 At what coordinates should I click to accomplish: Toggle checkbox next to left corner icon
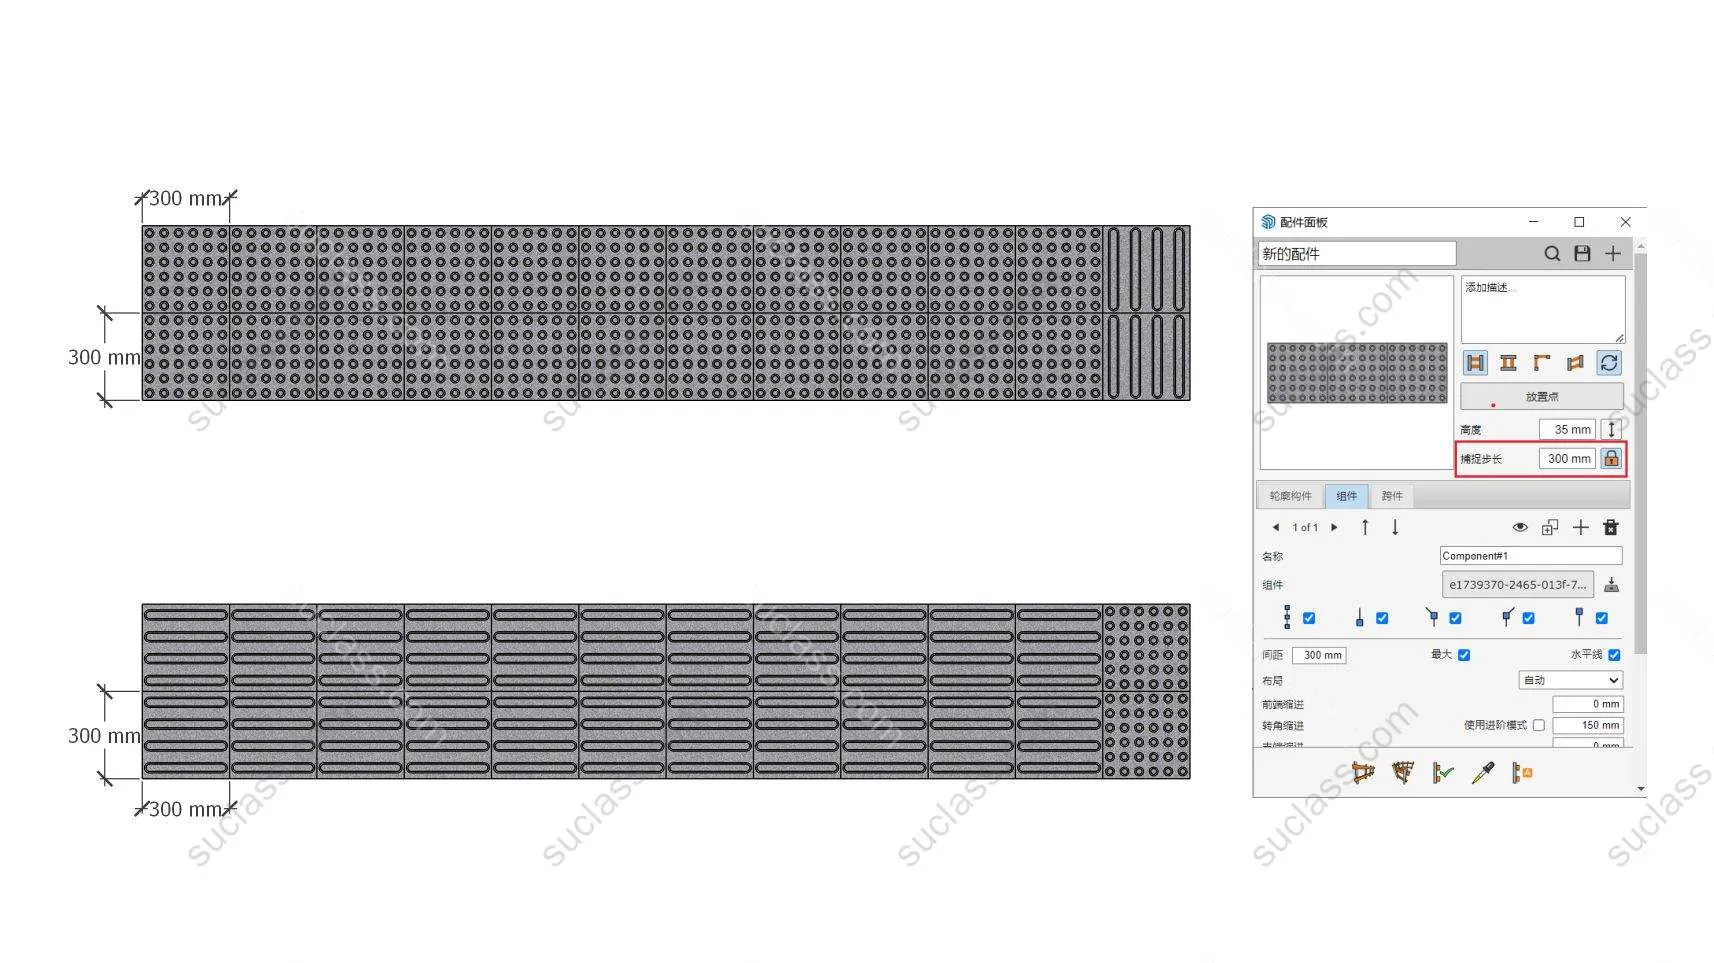click(x=1455, y=618)
